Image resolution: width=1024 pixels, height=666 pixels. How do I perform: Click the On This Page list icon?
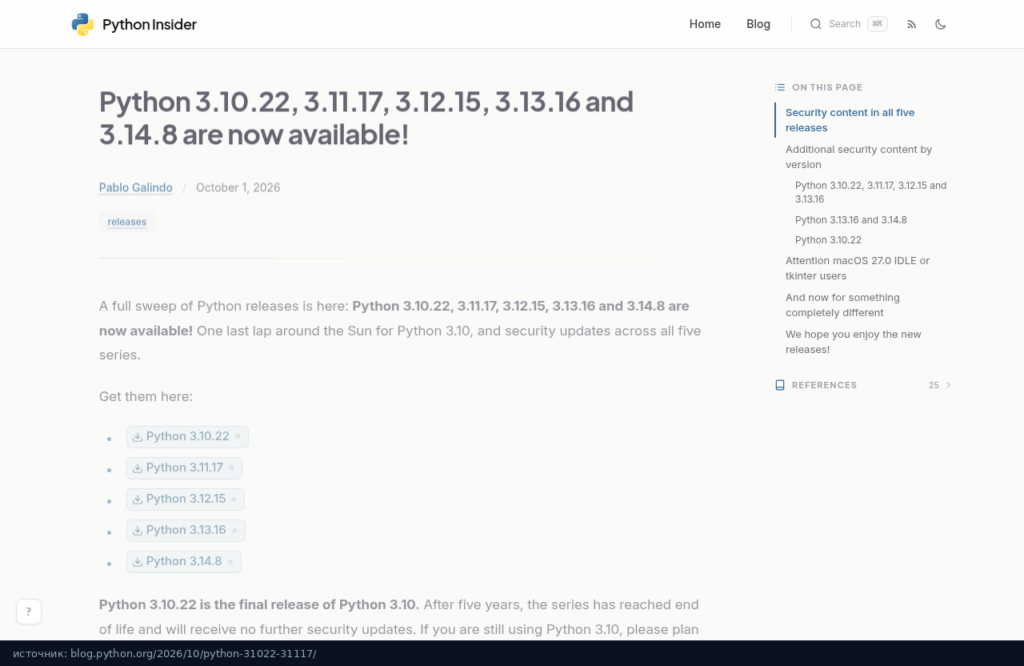780,87
